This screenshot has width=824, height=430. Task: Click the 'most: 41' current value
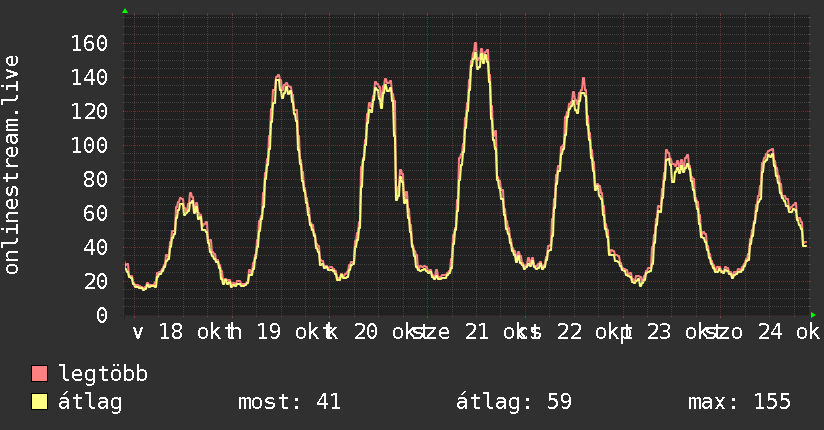[x=290, y=402]
